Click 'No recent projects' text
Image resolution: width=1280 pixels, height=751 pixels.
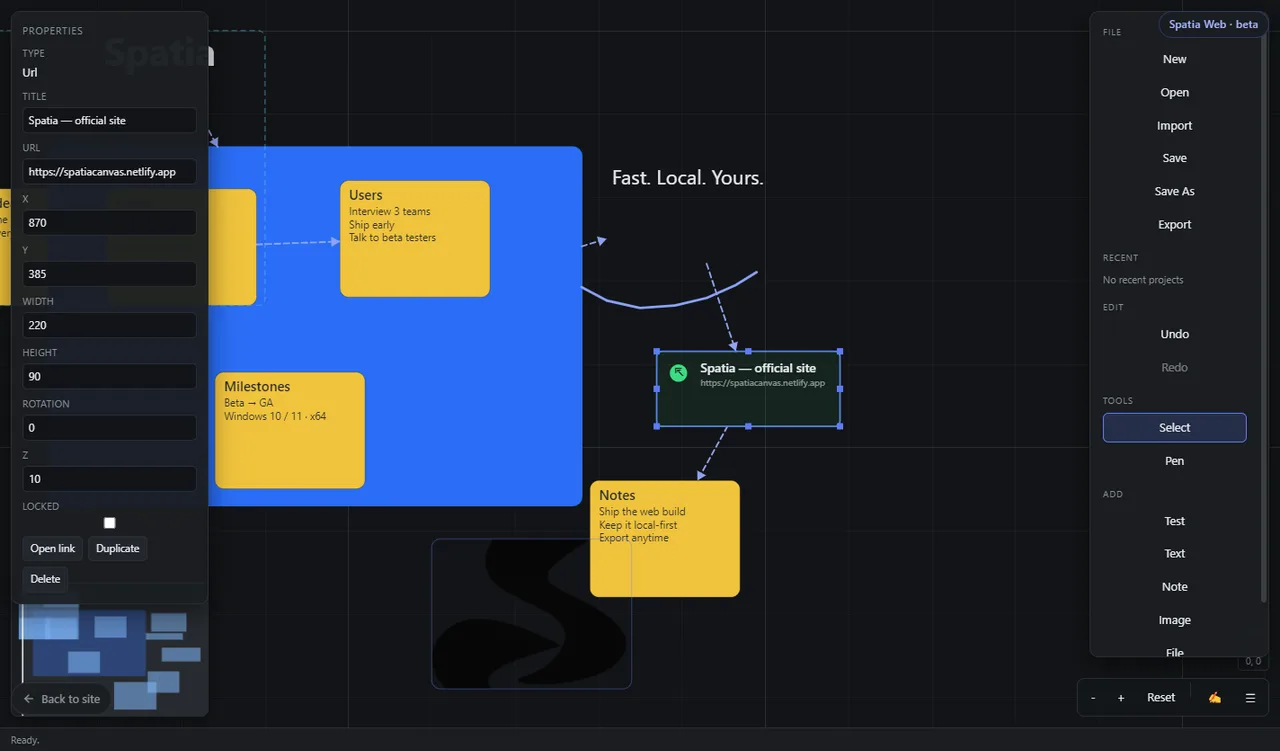[x=1143, y=280]
